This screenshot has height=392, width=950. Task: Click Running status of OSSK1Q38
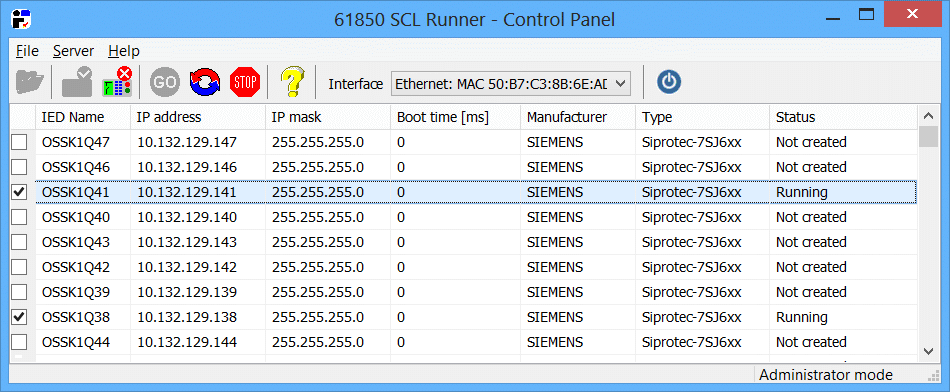(x=802, y=317)
